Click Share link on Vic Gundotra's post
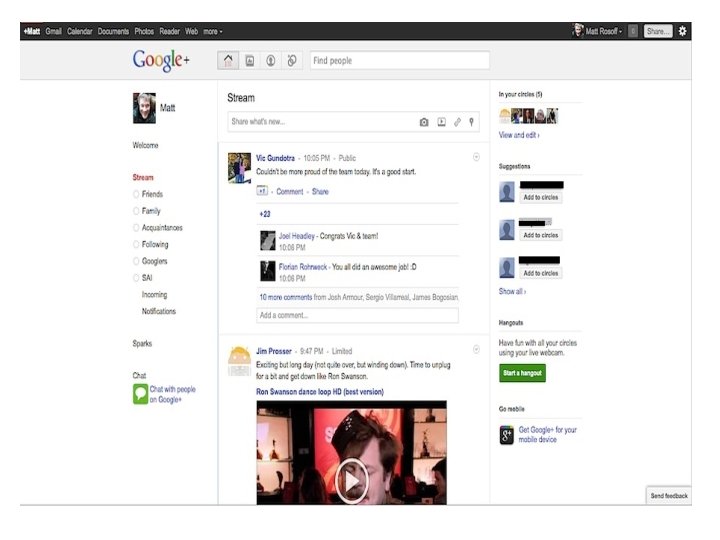 (x=320, y=191)
